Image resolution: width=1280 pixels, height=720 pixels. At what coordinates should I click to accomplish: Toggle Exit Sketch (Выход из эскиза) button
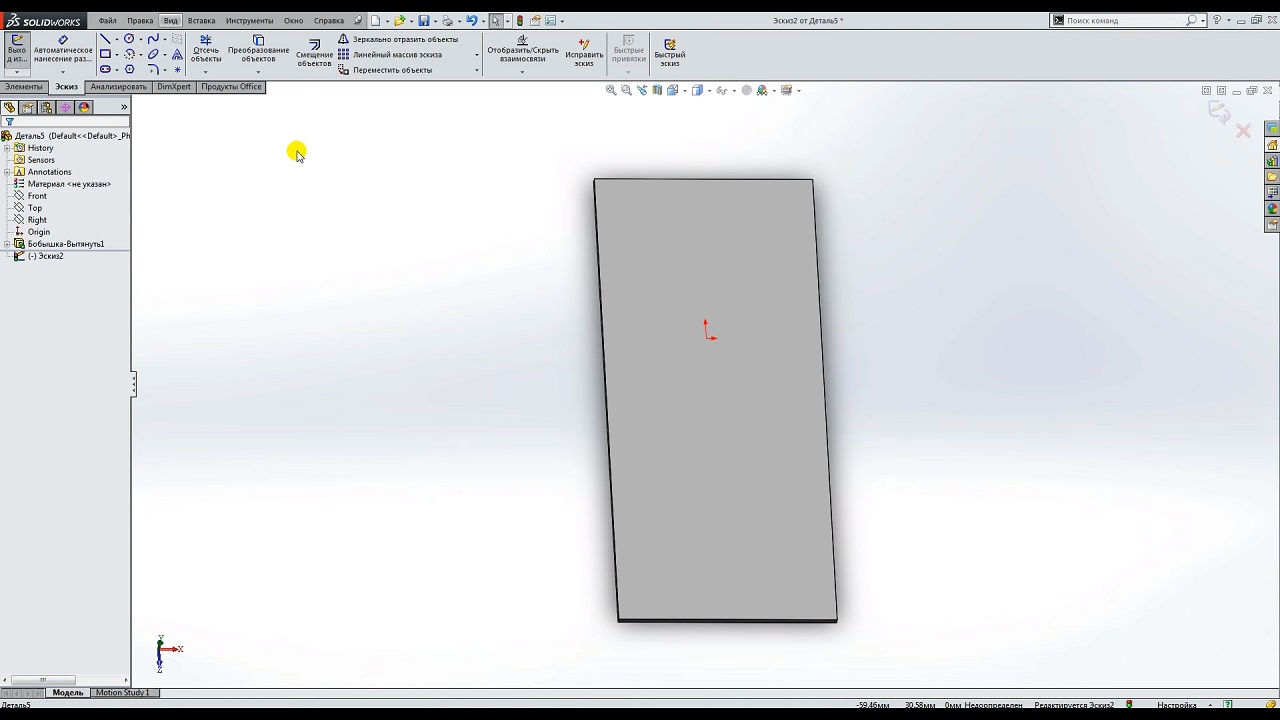pyautogui.click(x=17, y=49)
